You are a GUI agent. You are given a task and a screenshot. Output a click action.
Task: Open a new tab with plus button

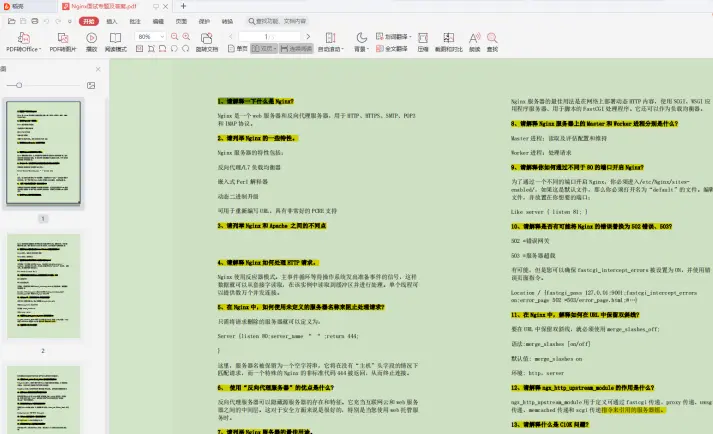(183, 6)
